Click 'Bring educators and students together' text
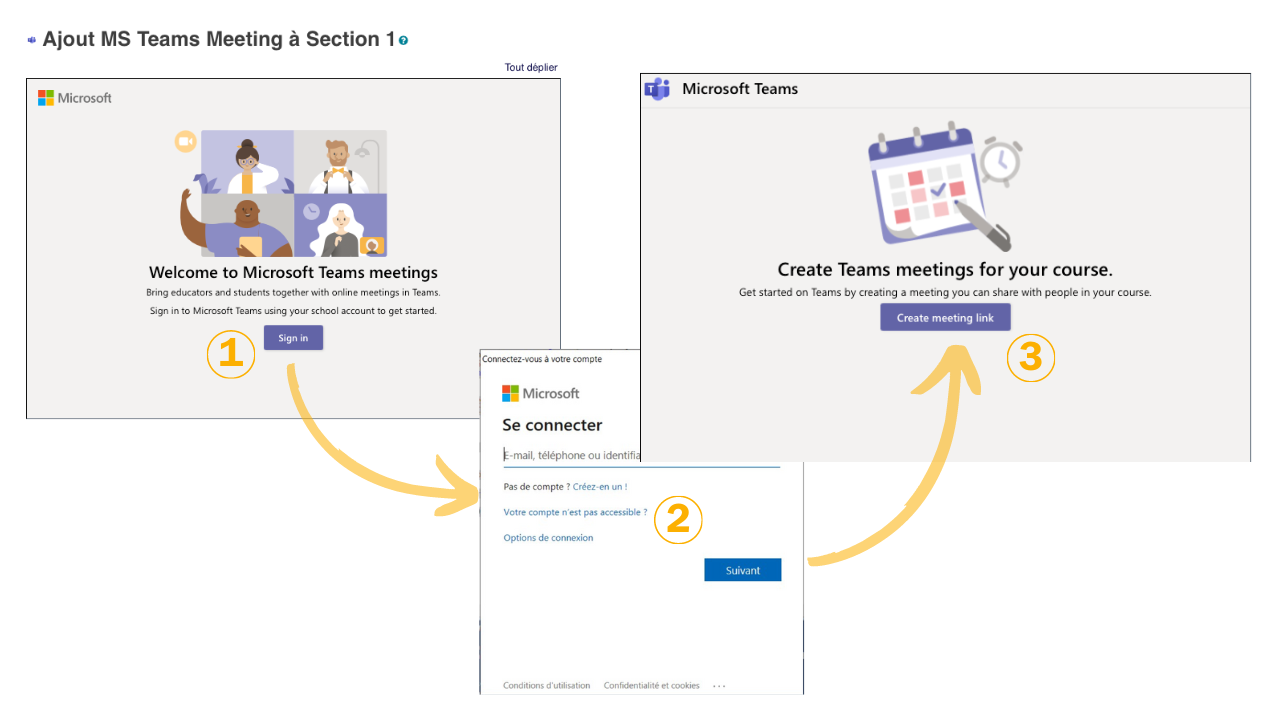This screenshot has width=1280, height=720. (293, 293)
